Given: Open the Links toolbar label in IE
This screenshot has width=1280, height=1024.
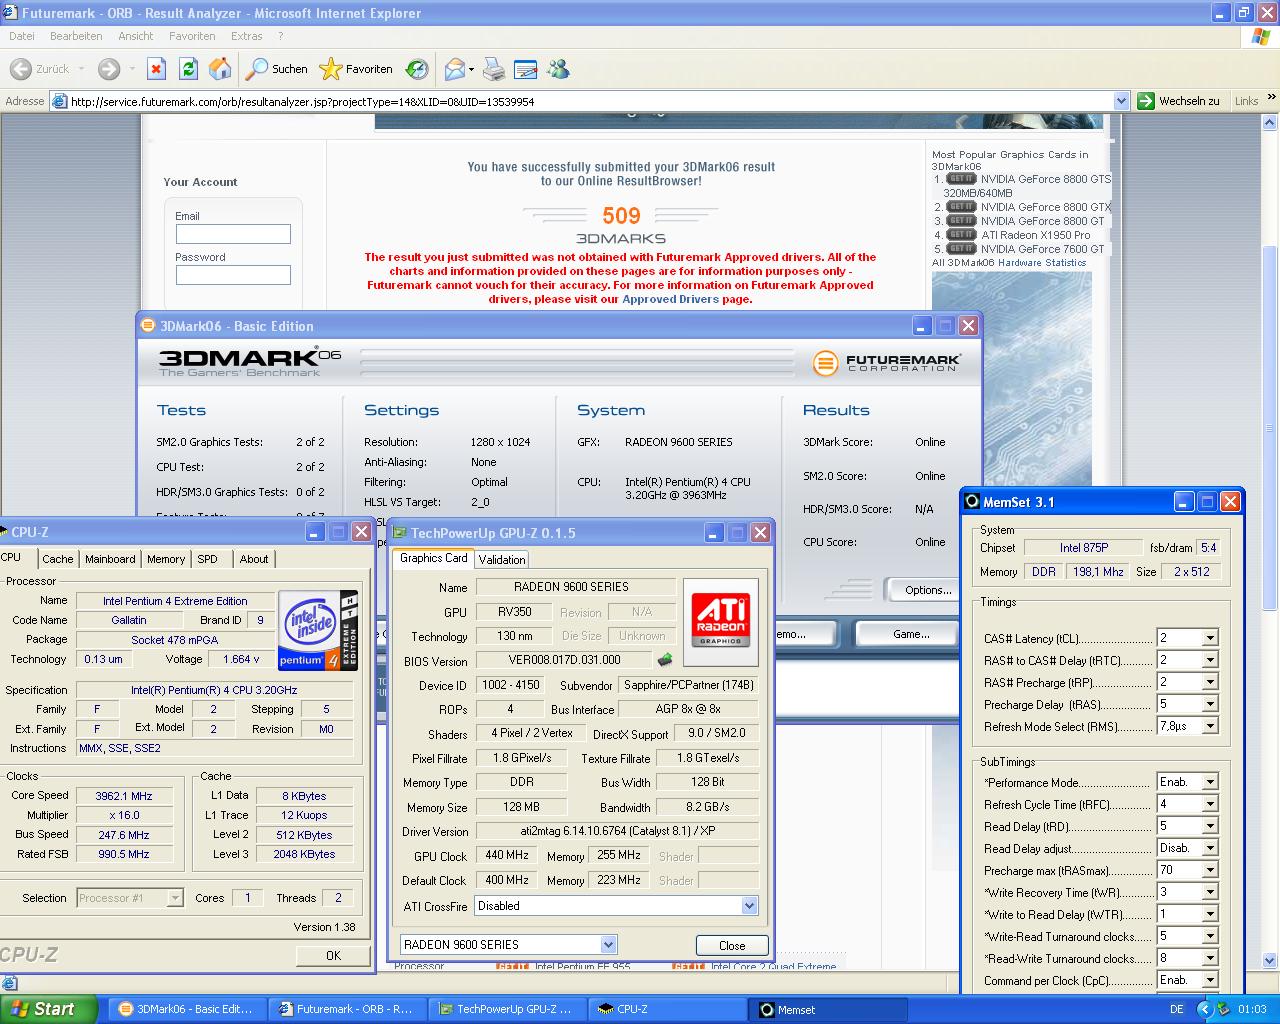Looking at the screenshot, I should [x=1246, y=101].
